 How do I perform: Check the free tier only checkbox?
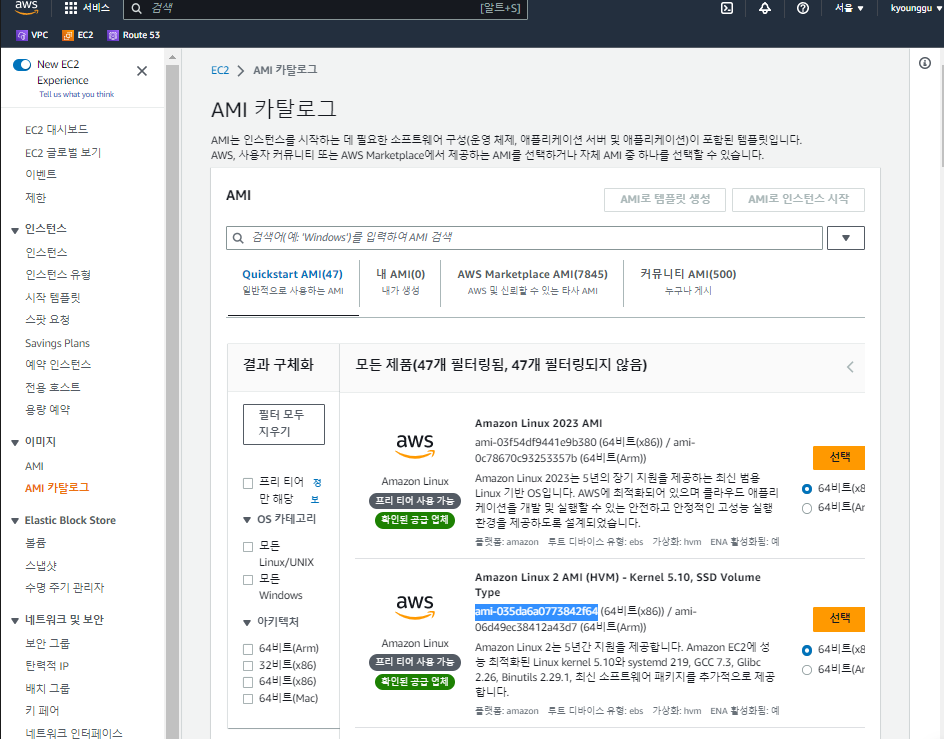pyautogui.click(x=247, y=483)
